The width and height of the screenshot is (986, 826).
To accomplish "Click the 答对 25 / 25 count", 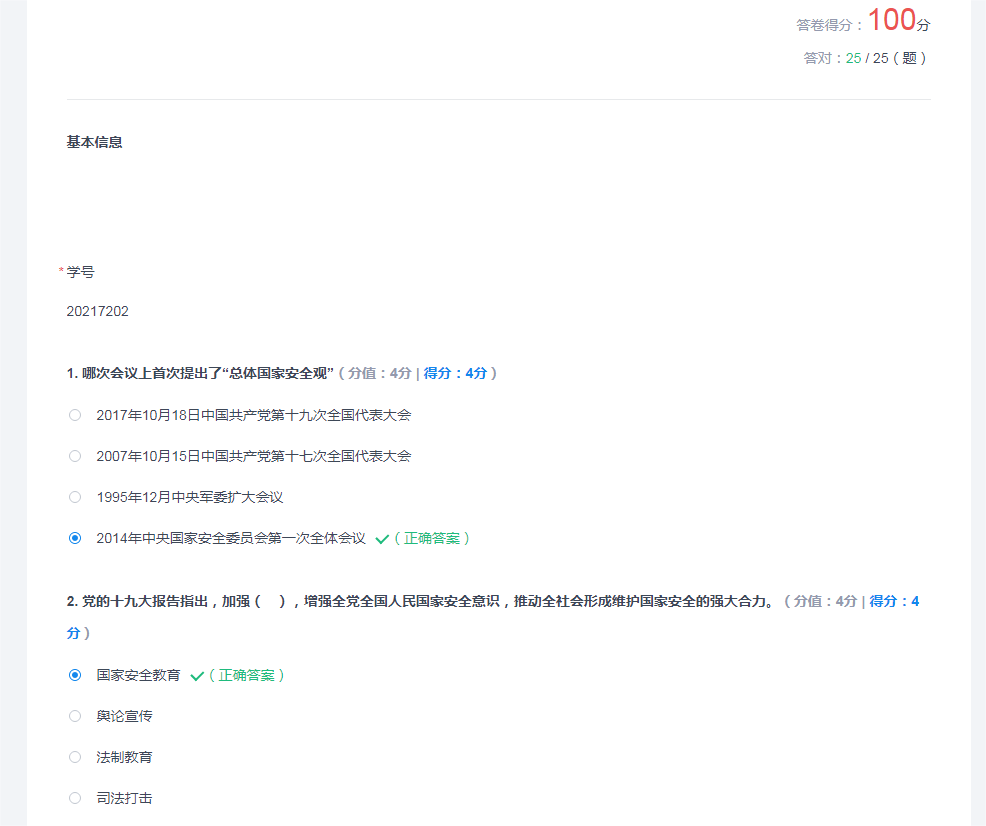I will [x=866, y=58].
